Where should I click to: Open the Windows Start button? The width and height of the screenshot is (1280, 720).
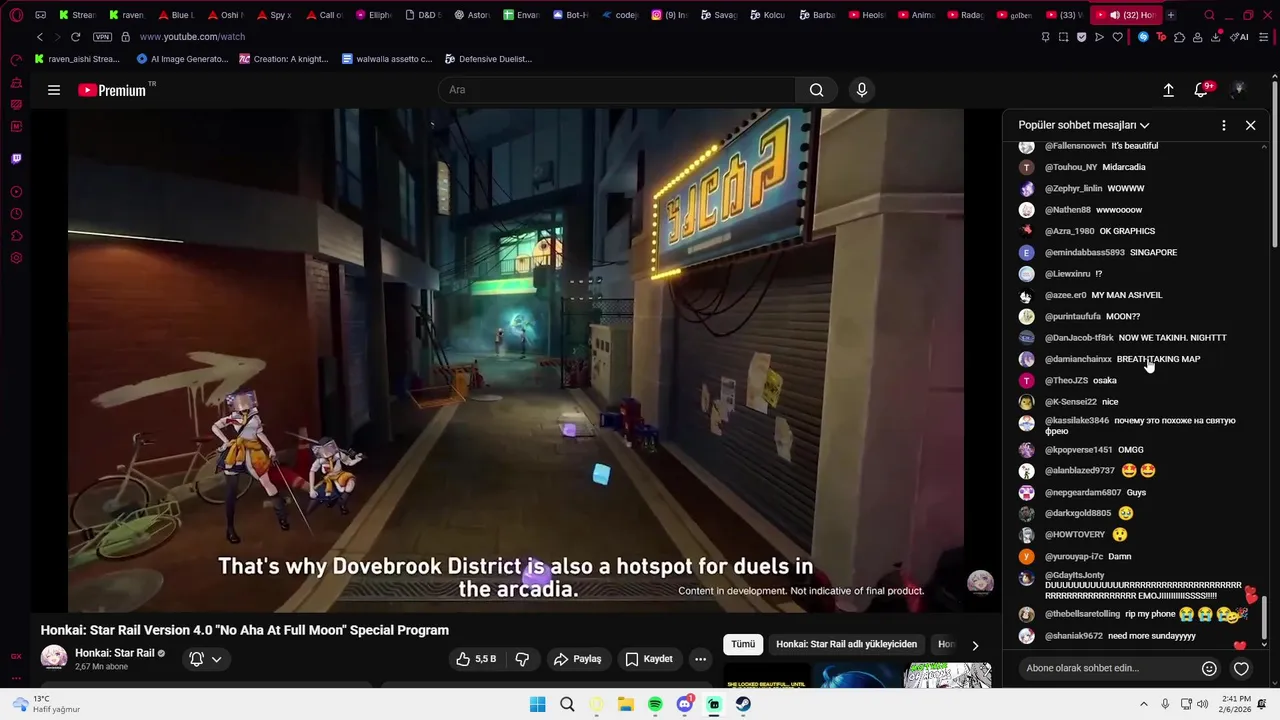(537, 704)
